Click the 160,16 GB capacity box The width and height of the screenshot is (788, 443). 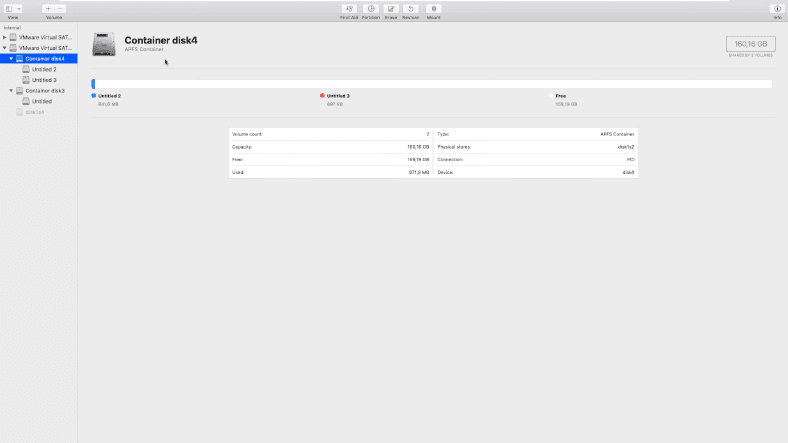click(x=750, y=44)
